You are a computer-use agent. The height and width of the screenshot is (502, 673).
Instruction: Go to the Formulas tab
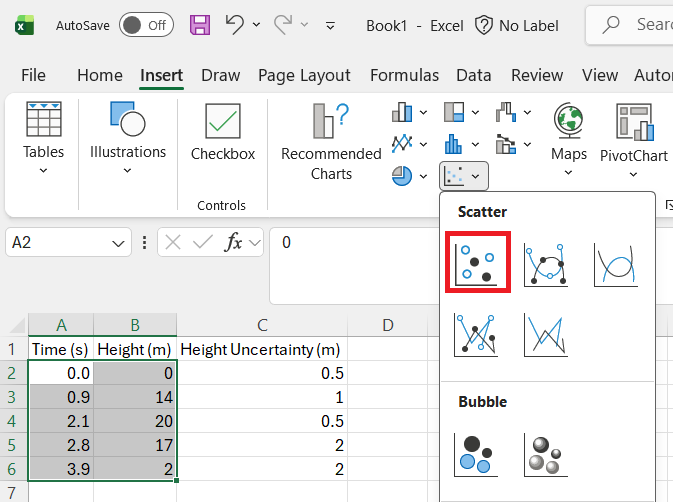click(x=404, y=76)
